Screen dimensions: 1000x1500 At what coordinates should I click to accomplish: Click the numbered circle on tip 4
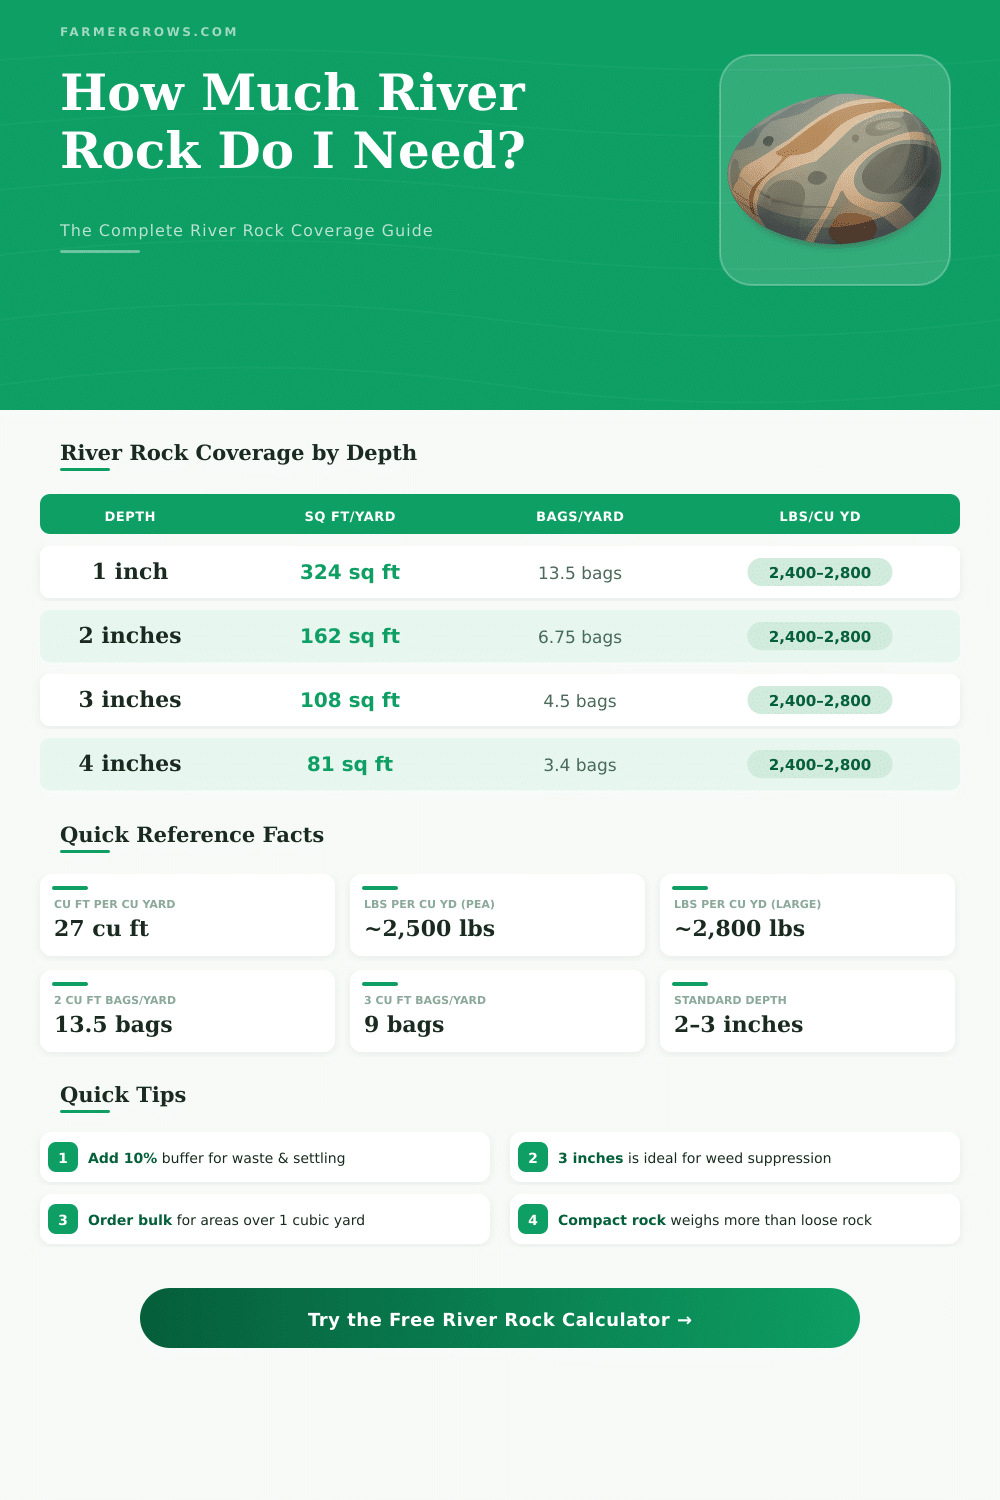(533, 1219)
